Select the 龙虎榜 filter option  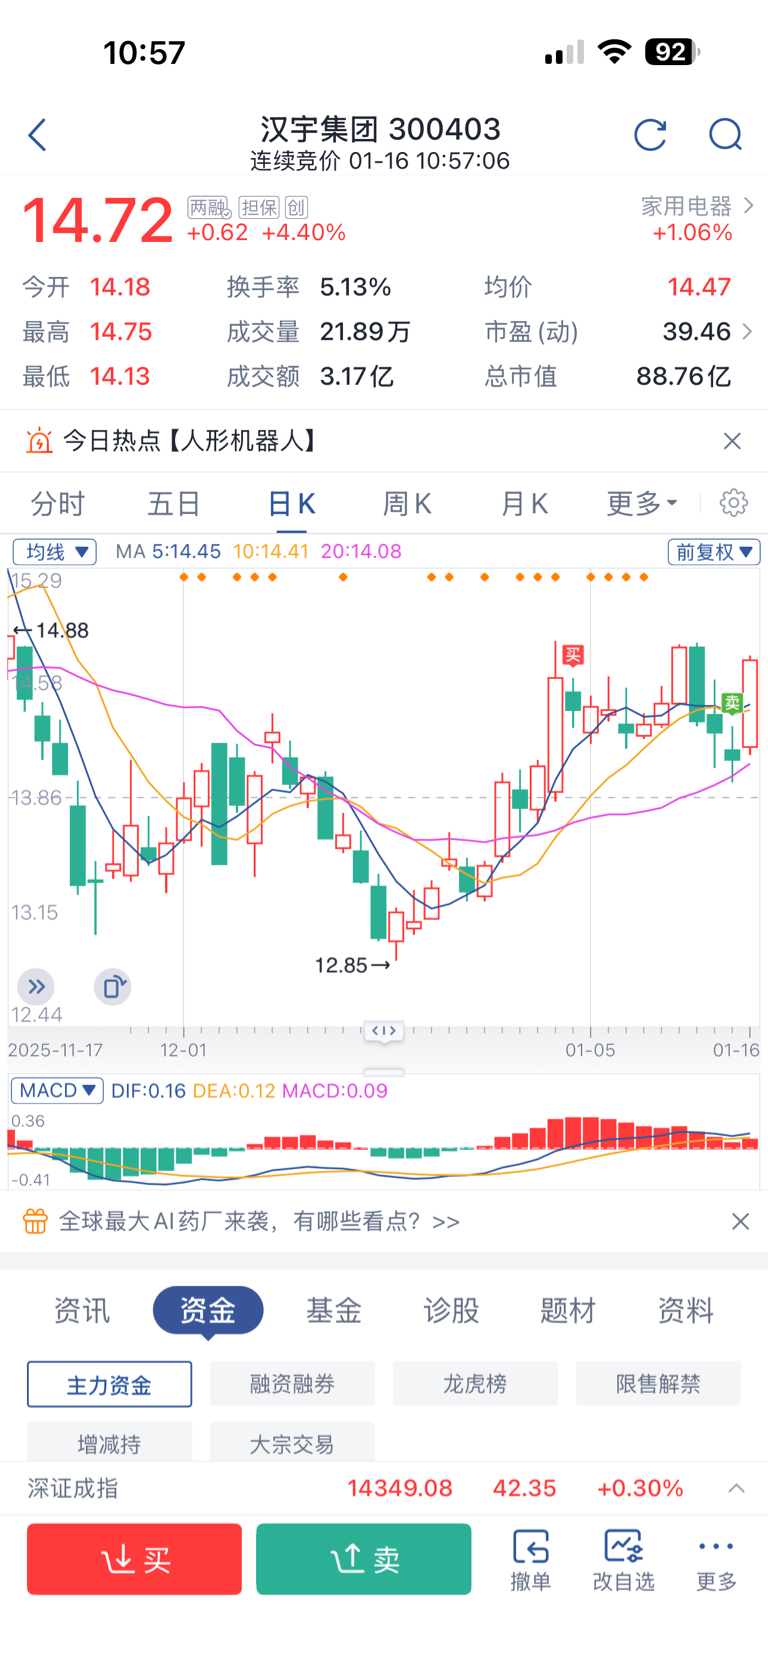[x=475, y=1384]
